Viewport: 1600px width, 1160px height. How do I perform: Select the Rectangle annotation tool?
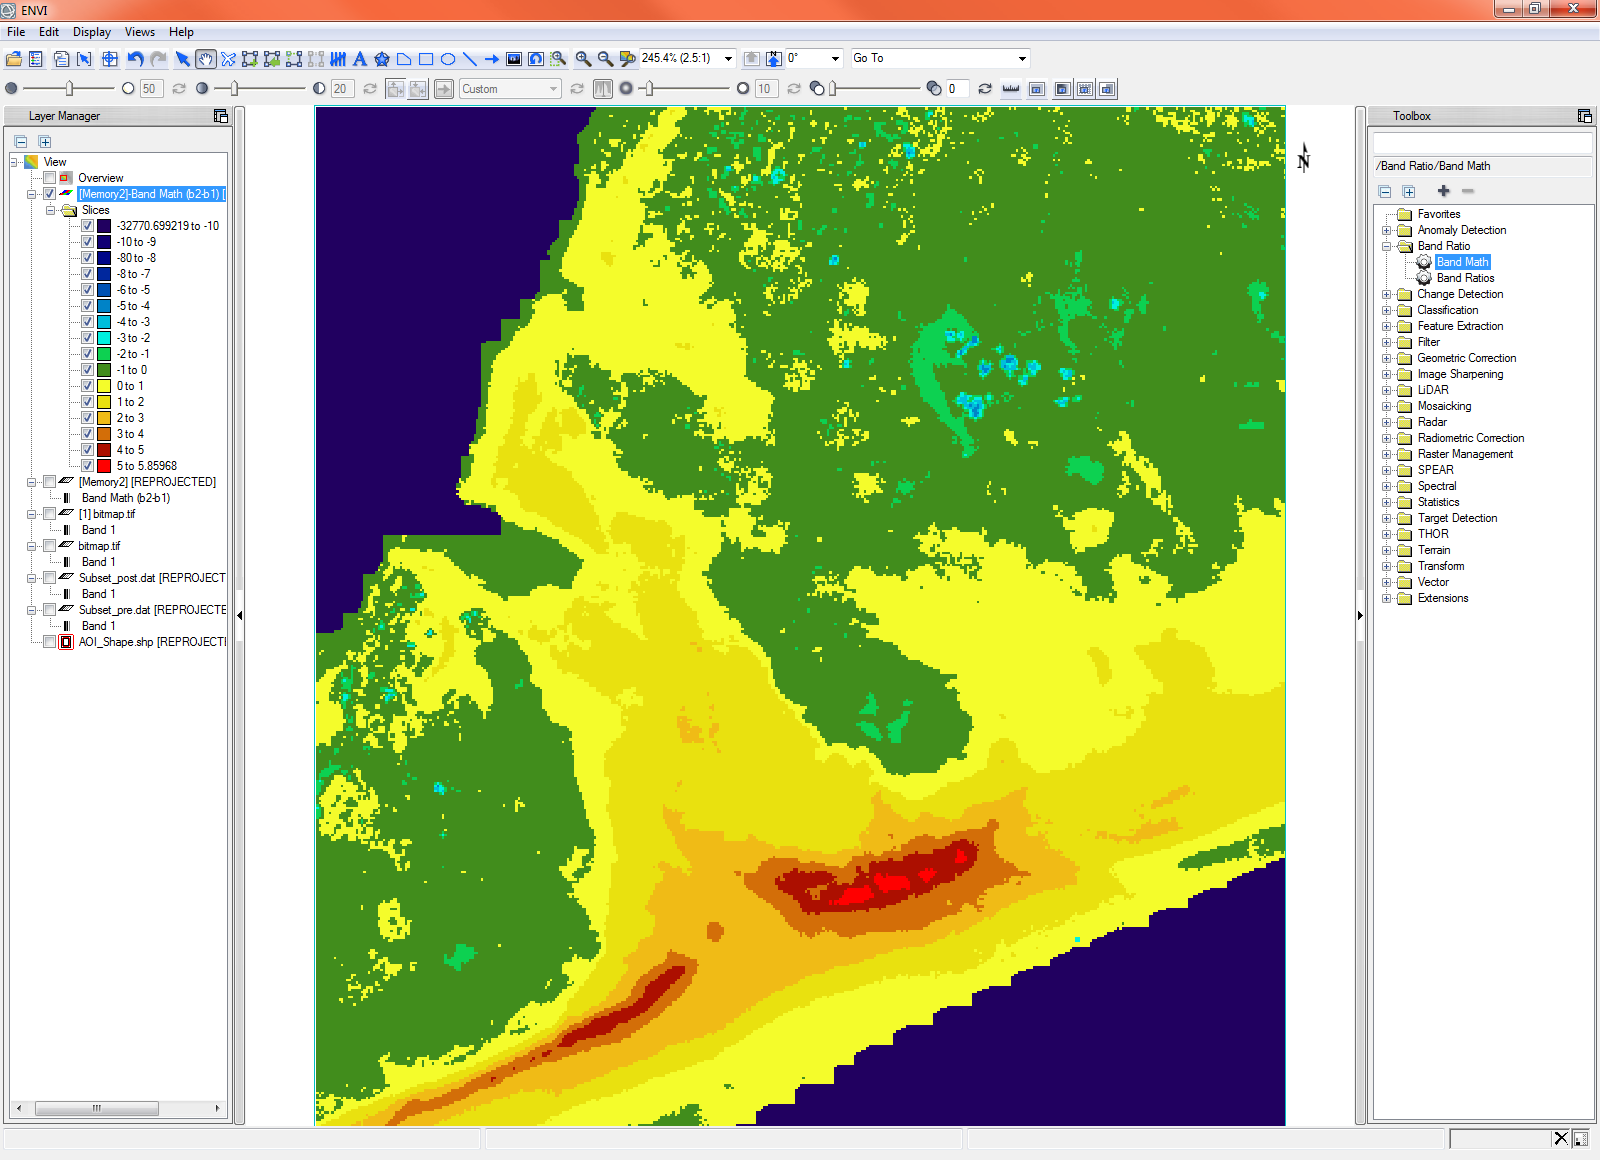426,58
